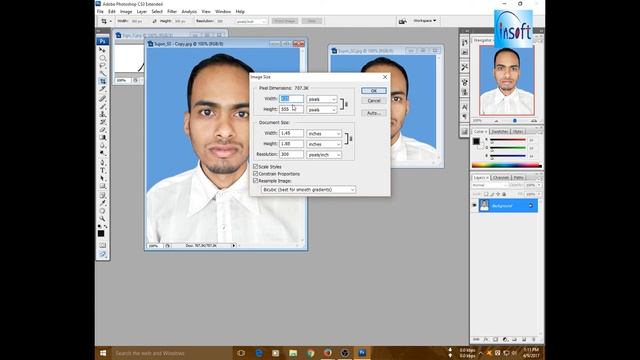This screenshot has height=360, width=640.
Task: Select the Lasso tool
Action: click(x=102, y=65)
